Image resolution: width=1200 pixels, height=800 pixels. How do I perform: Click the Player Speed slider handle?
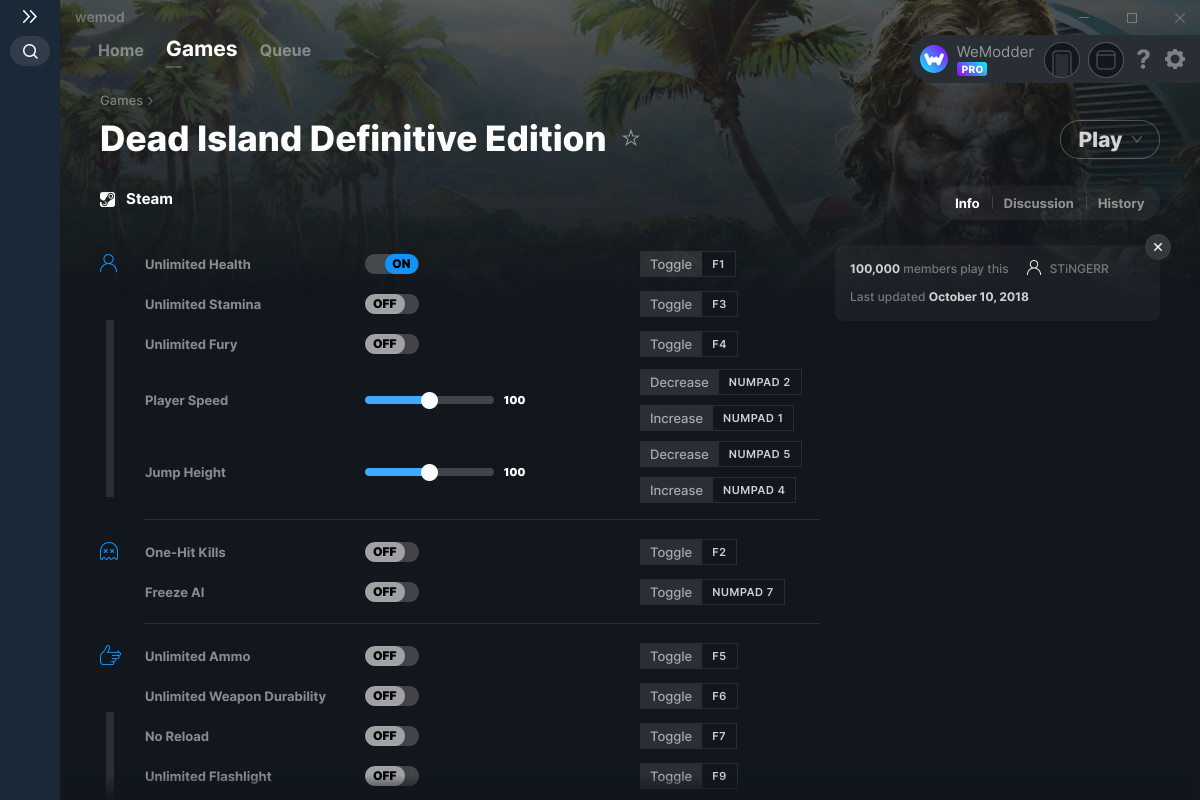pyautogui.click(x=429, y=400)
